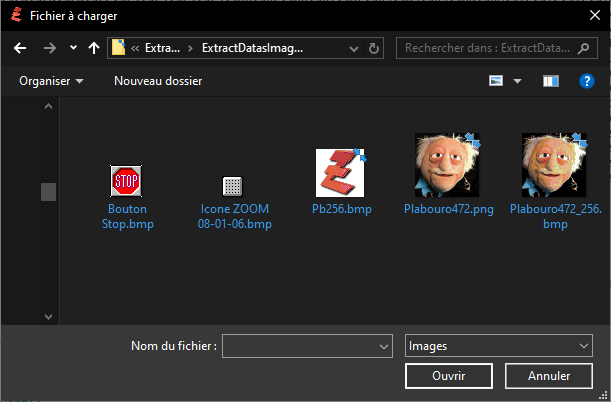The height and width of the screenshot is (402, 611).
Task: Select the Extra... breadcrumb segment
Action: tap(162, 48)
